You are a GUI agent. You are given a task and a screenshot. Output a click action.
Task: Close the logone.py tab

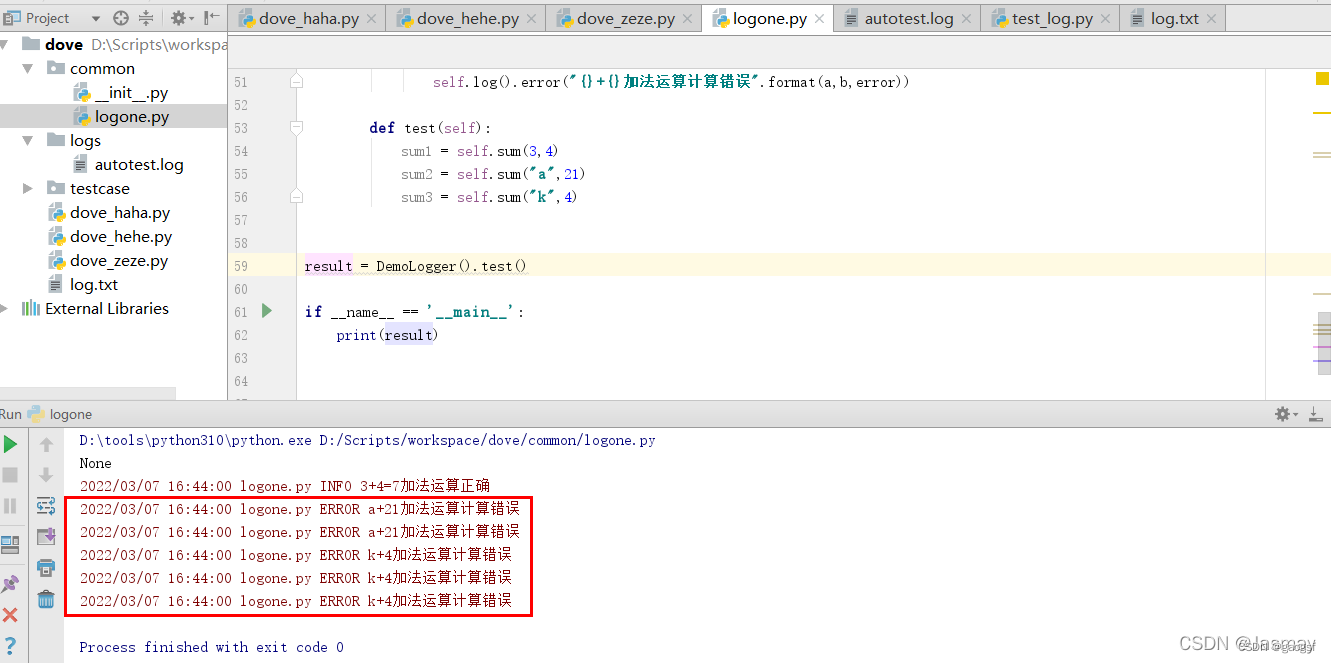point(820,19)
